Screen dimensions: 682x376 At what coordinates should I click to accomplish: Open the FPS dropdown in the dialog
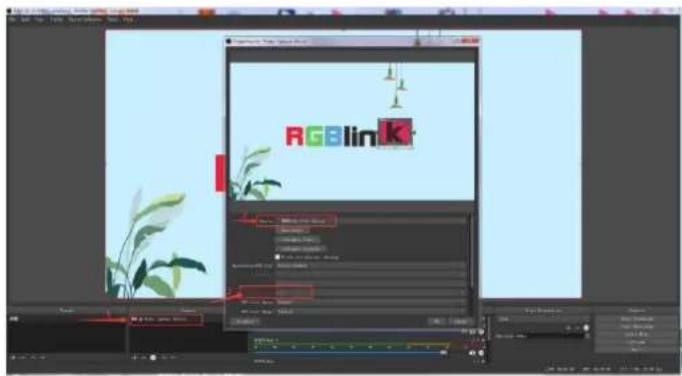pos(372,284)
